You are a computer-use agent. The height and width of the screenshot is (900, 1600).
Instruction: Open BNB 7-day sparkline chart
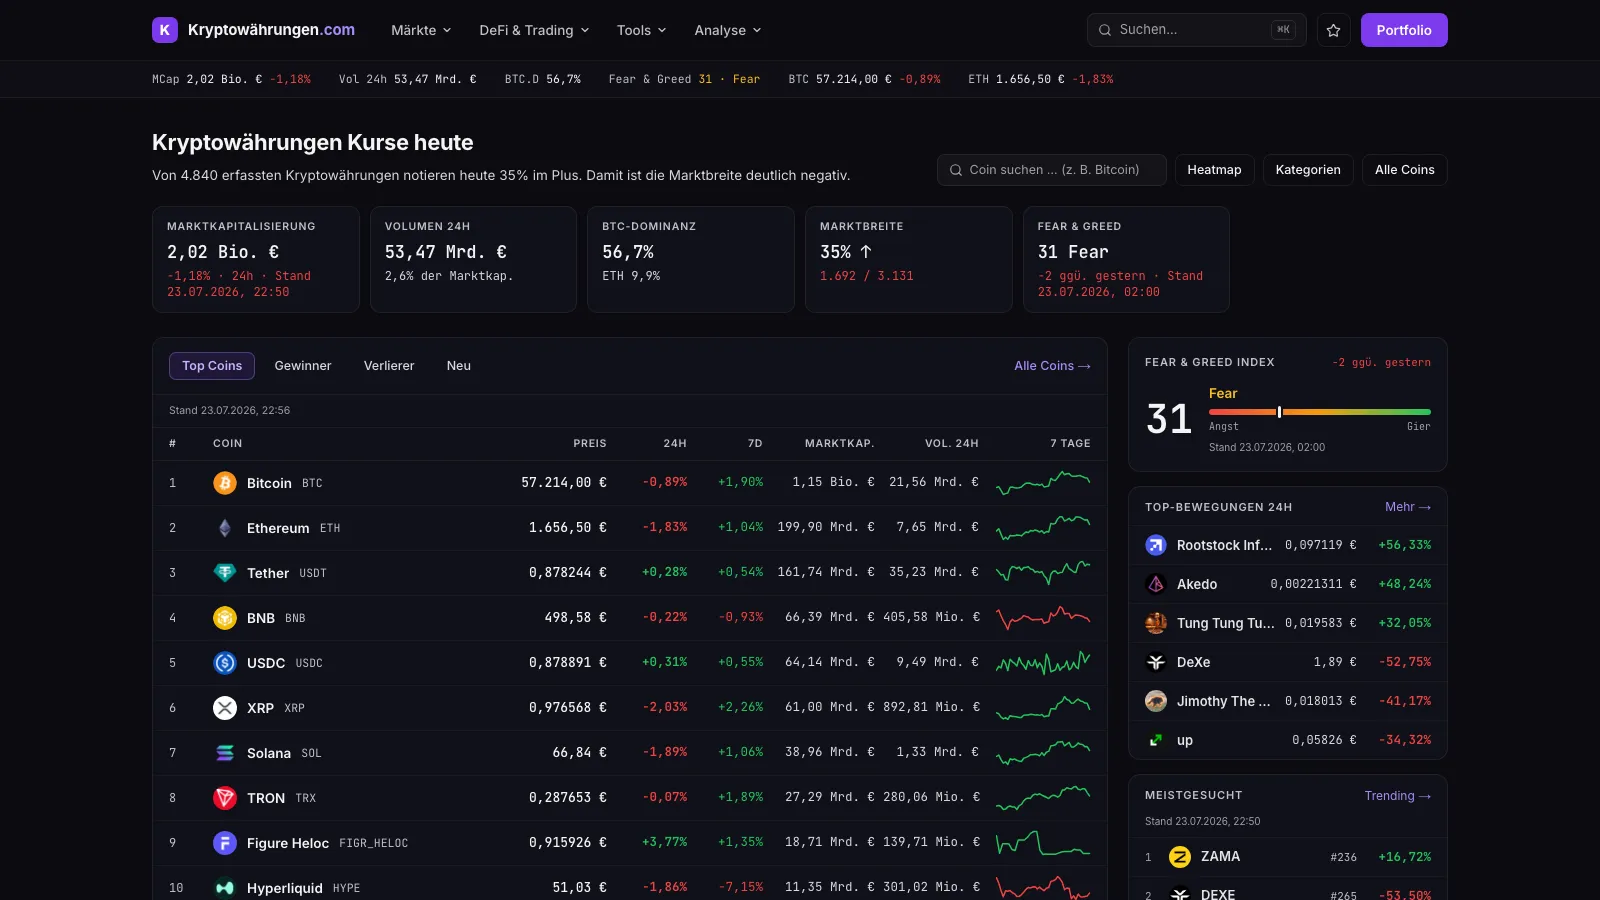click(x=1043, y=618)
